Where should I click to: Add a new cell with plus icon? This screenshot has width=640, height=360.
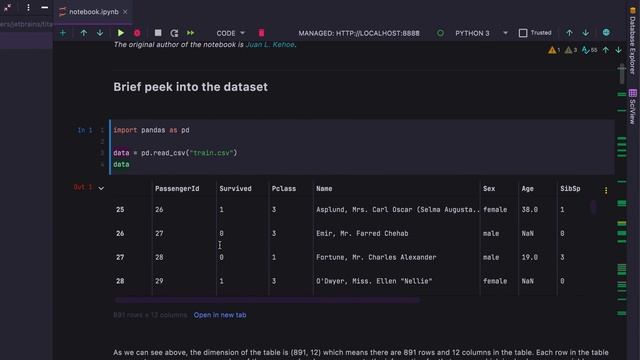[x=62, y=33]
